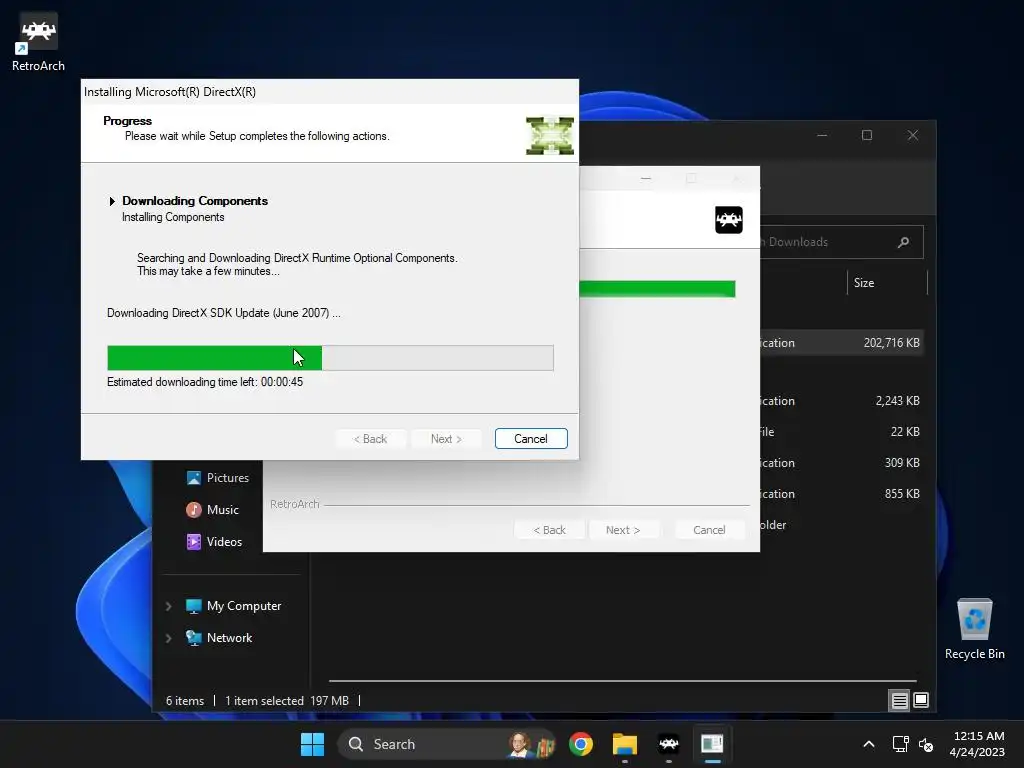This screenshot has width=1024, height=768.
Task: Click '1 item selected 197 MB' status text
Action: pyautogui.click(x=287, y=701)
